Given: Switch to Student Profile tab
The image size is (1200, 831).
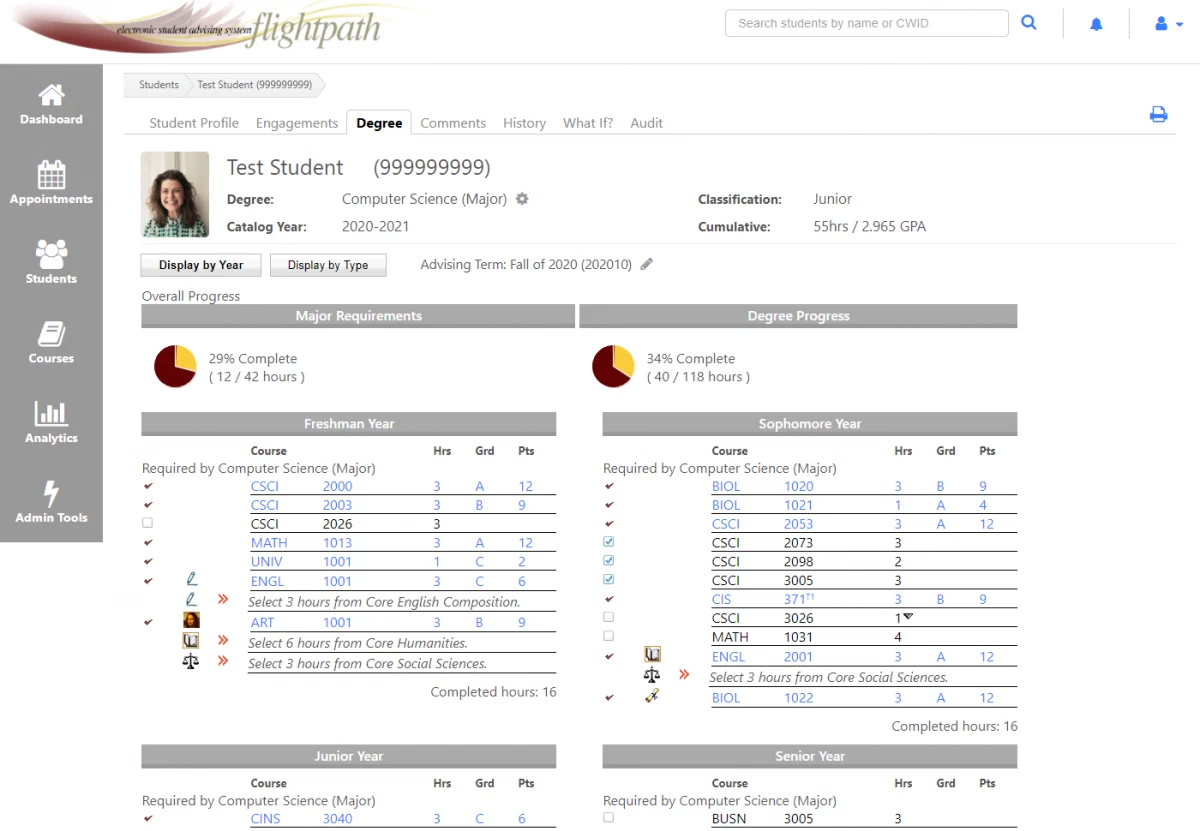Looking at the screenshot, I should (194, 123).
